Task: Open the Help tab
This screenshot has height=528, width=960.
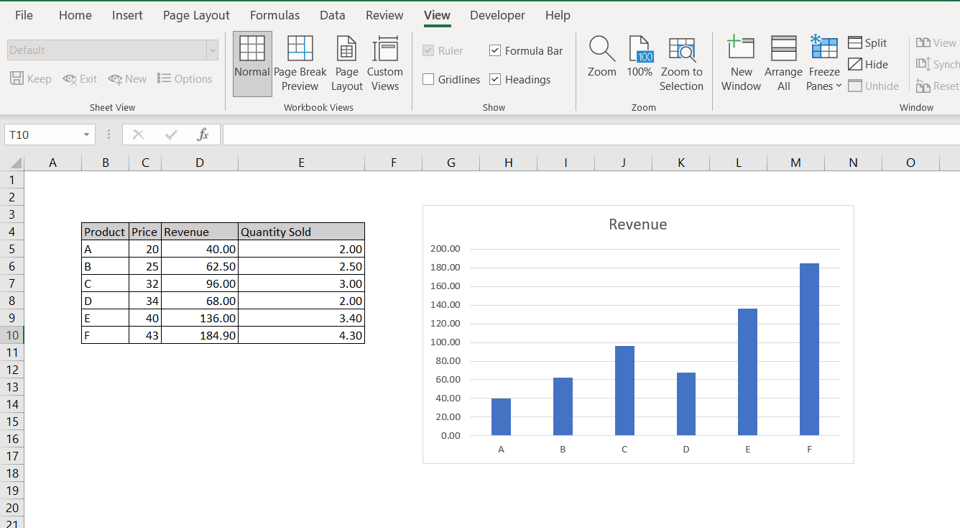Action: 558,15
